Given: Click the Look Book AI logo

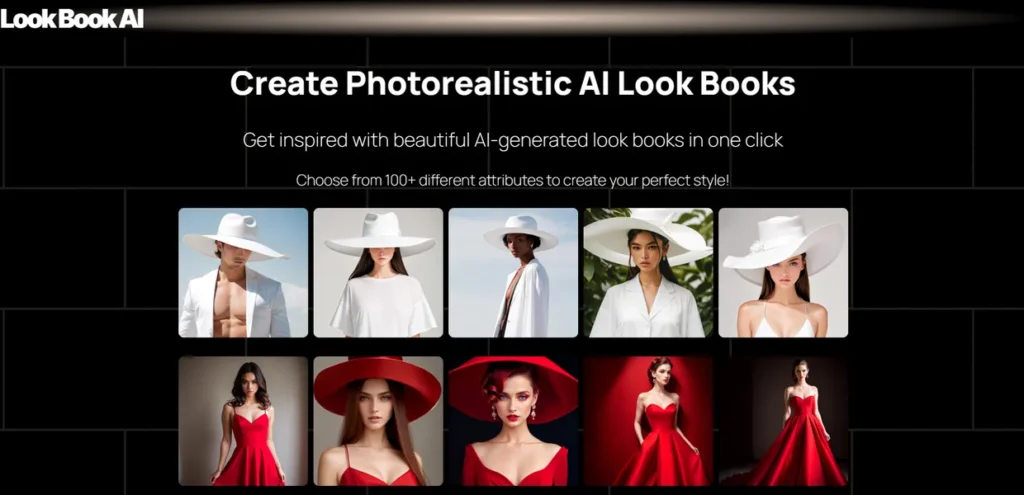Looking at the screenshot, I should click(x=72, y=17).
